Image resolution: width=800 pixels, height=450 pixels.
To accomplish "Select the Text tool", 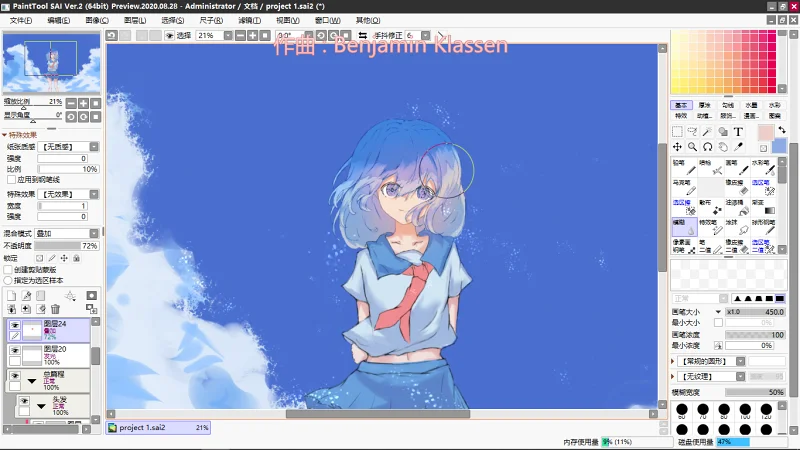I will [738, 132].
